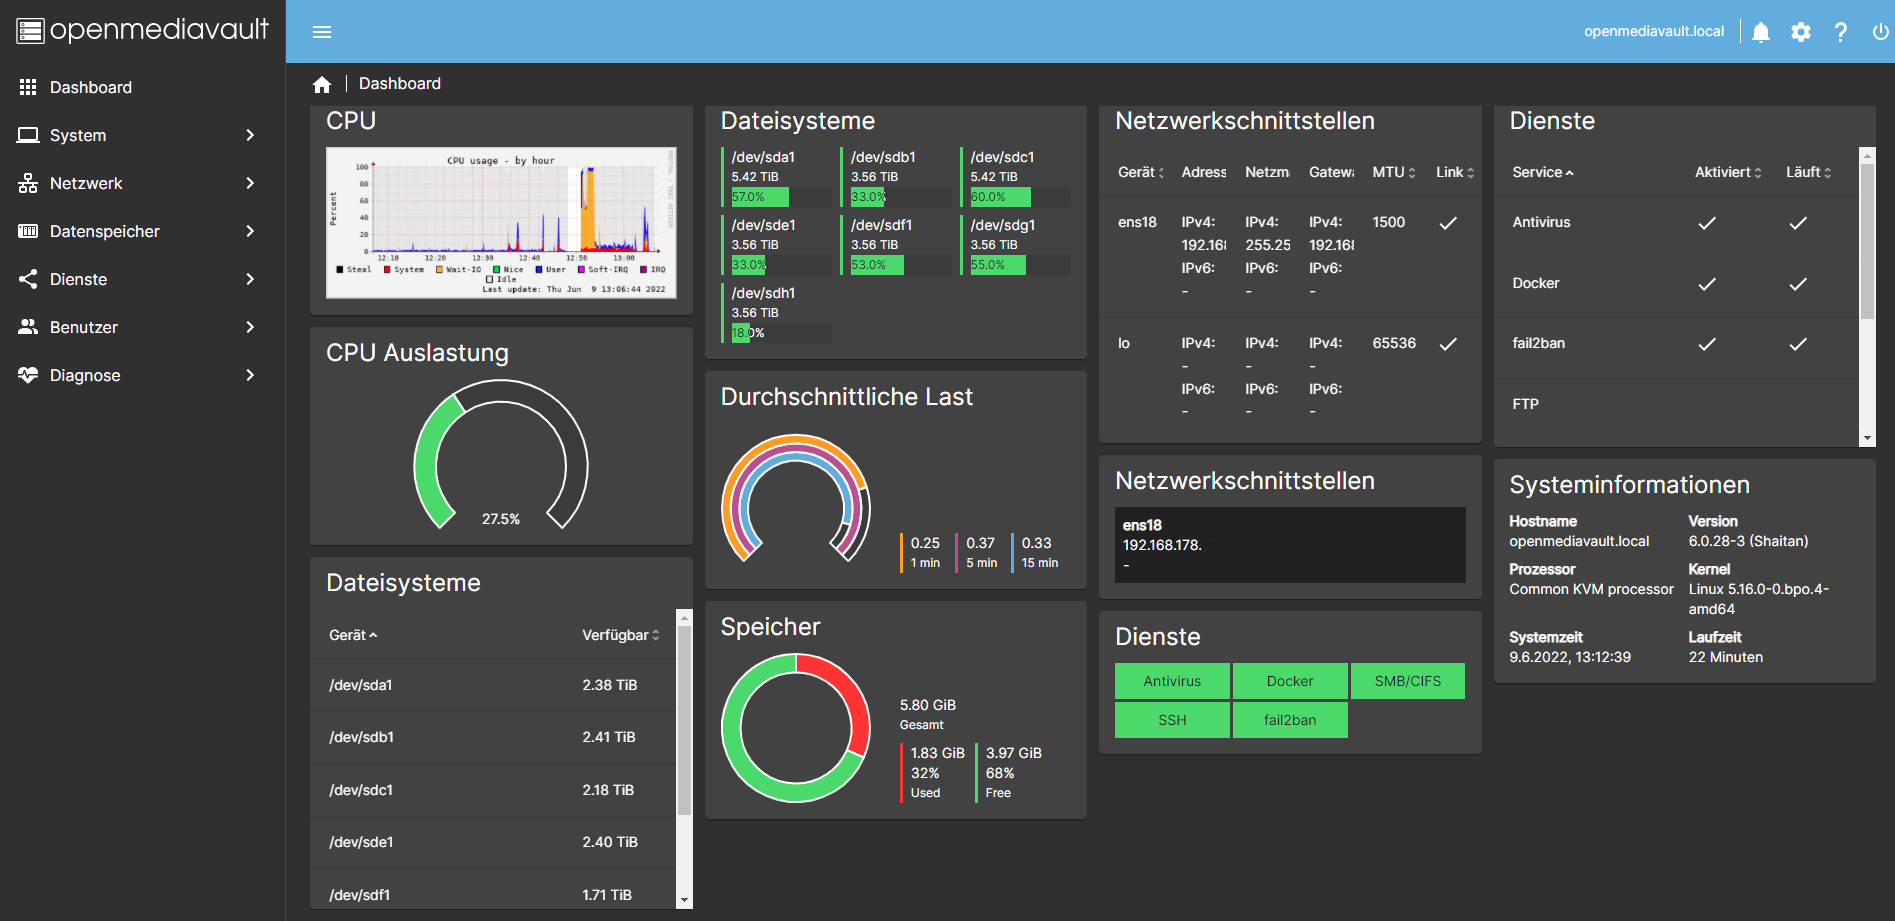1895x921 pixels.
Task: Select the /dev/sde1 row in filesystem table
Action: [493, 842]
